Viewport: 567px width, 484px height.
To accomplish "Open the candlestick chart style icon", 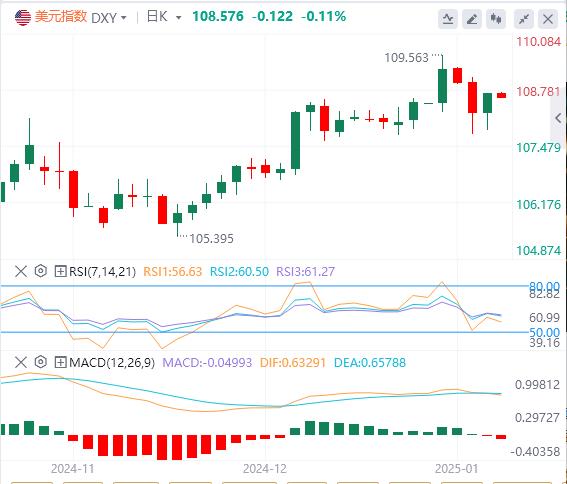I will tap(496, 19).
